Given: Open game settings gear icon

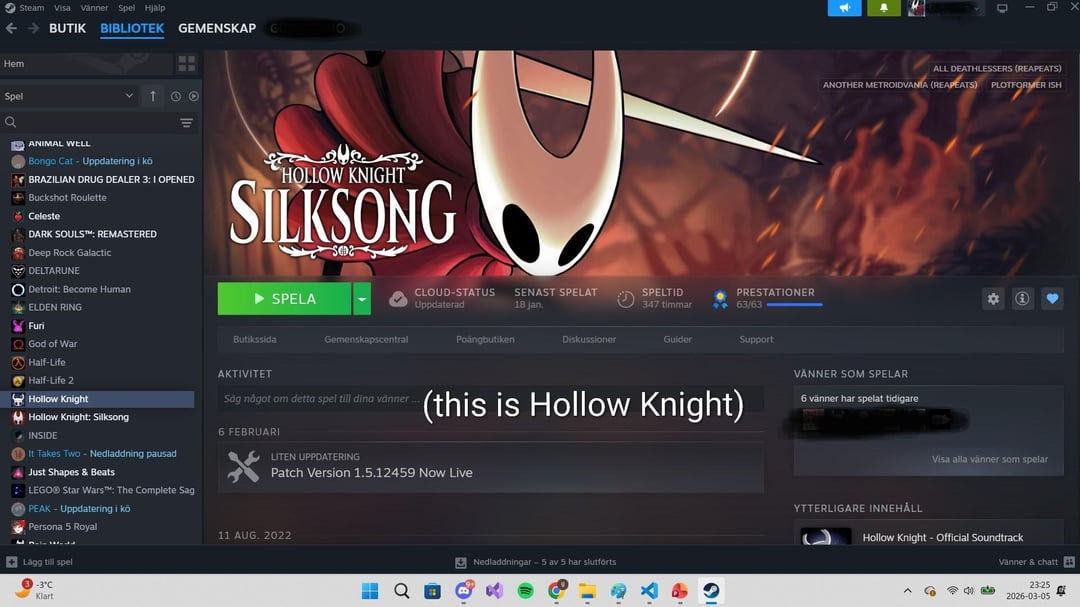Looking at the screenshot, I should [x=992, y=299].
